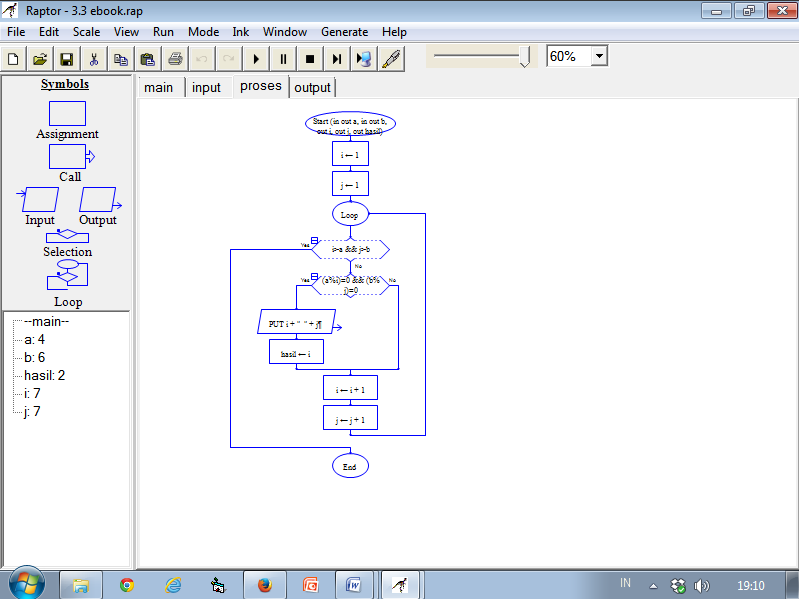The height and width of the screenshot is (599, 799).
Task: Open Firefox from the taskbar
Action: [x=264, y=585]
